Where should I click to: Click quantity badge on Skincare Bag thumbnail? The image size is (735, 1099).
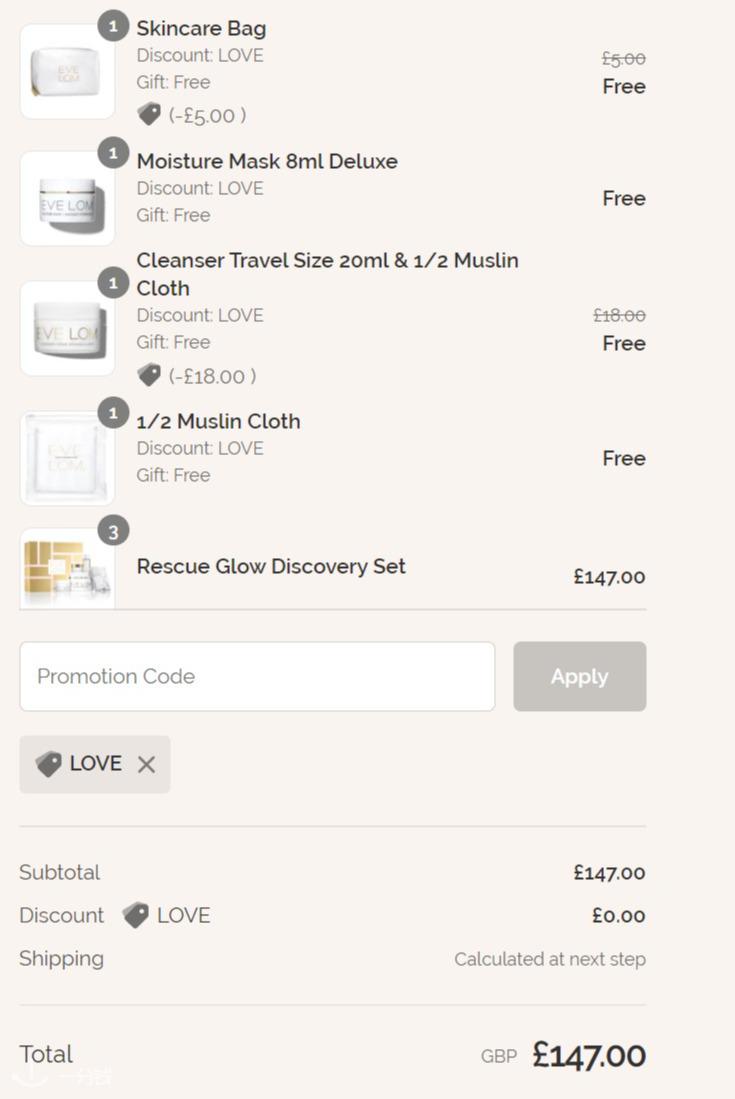click(x=113, y=25)
